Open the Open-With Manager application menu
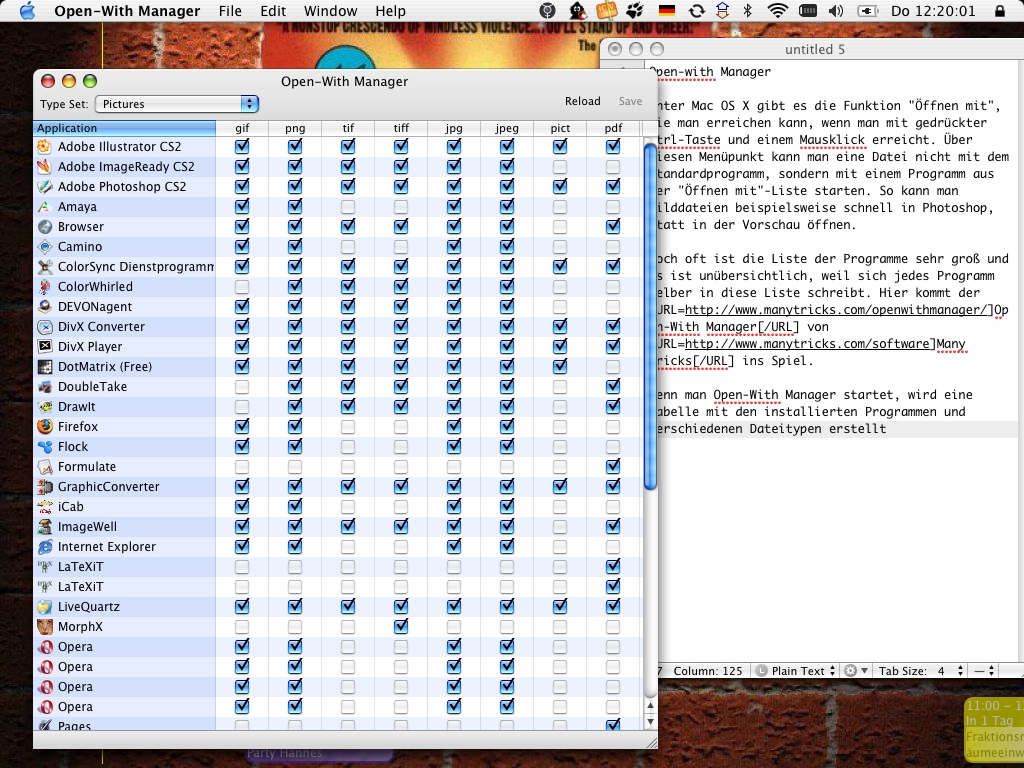 pos(127,11)
